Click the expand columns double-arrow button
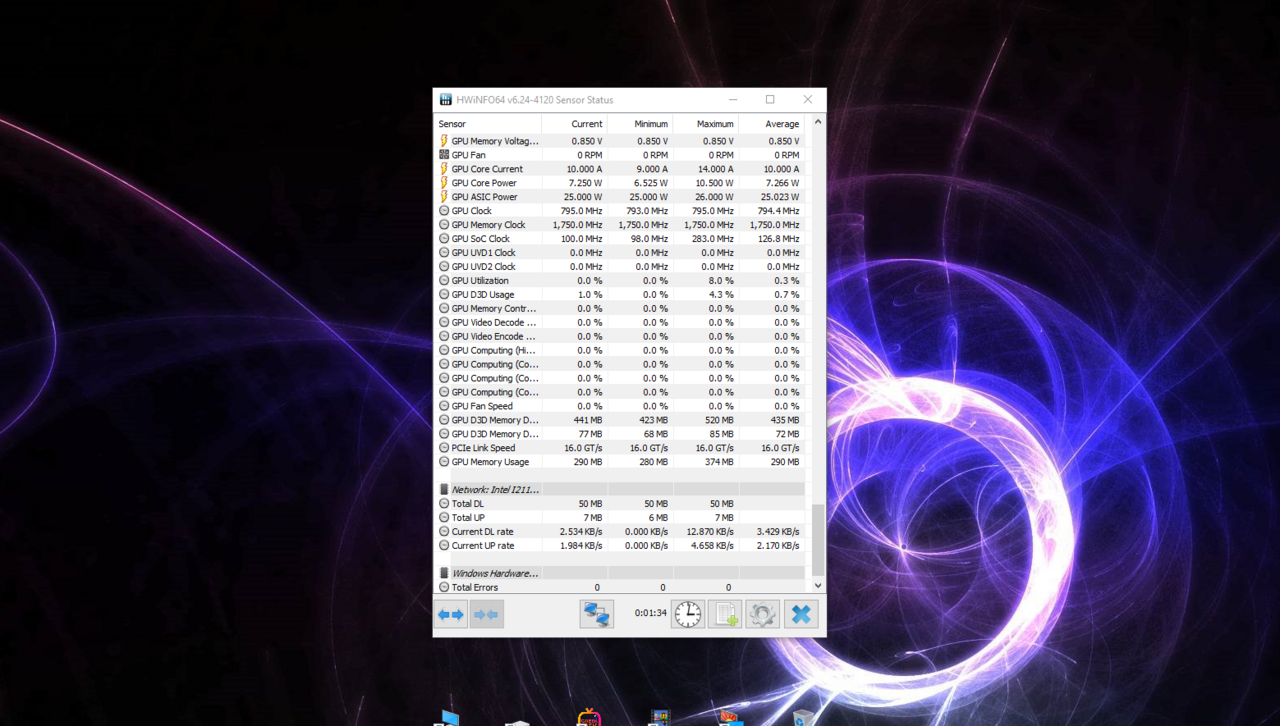The image size is (1280, 726). pos(451,614)
